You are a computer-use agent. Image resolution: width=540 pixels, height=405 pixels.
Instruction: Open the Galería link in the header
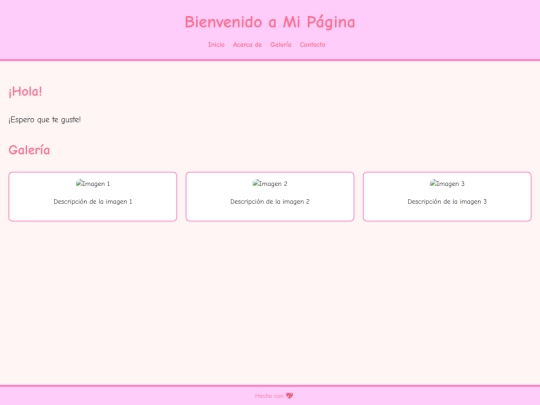coord(281,45)
